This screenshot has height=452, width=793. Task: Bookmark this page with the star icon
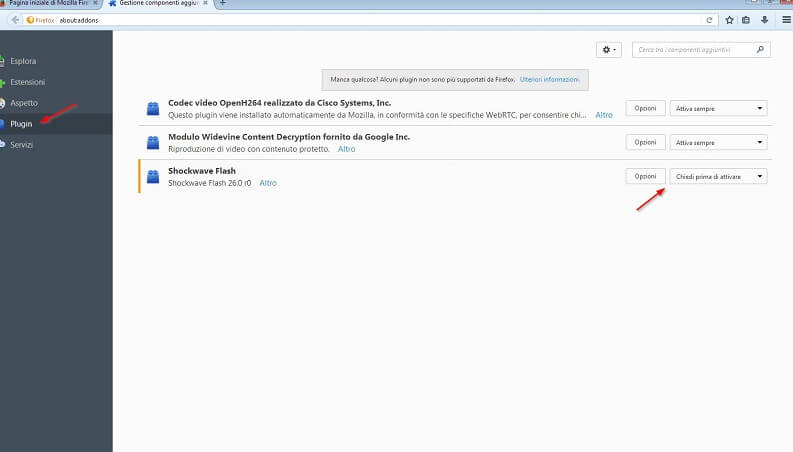coord(729,20)
